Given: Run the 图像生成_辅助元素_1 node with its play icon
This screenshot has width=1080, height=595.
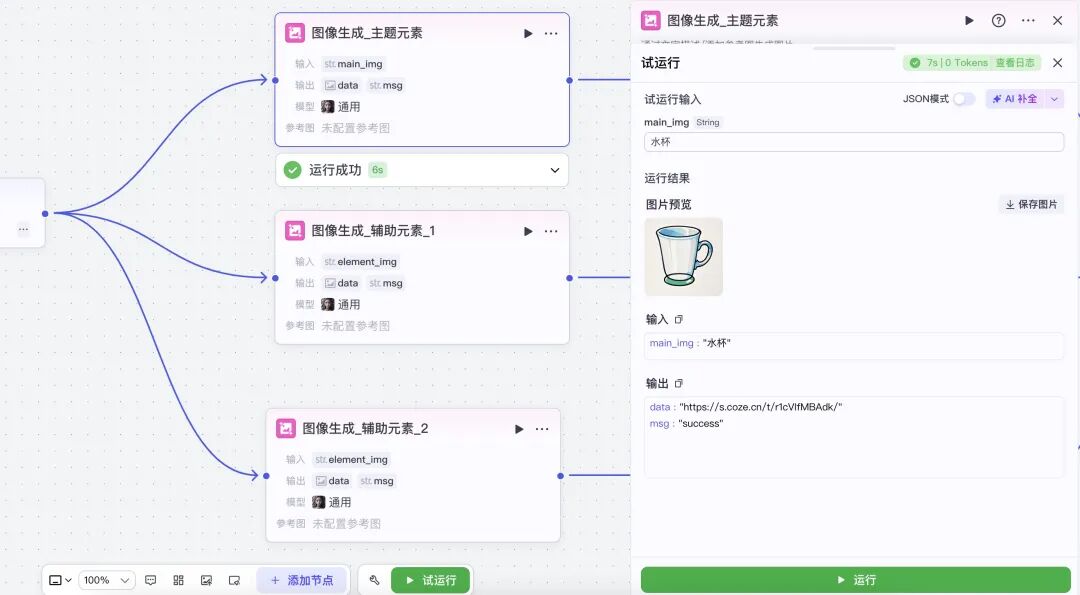Looking at the screenshot, I should point(528,231).
